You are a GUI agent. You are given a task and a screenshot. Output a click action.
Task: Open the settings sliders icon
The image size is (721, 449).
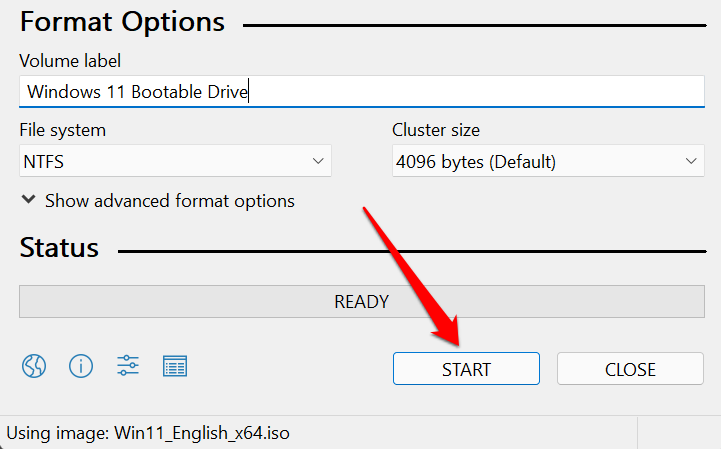pos(128,366)
